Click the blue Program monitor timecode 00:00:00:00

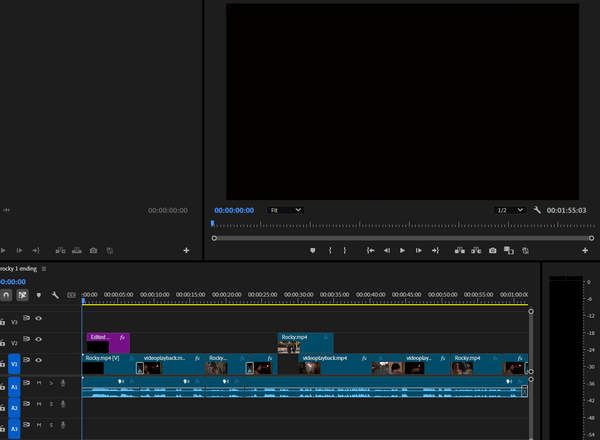234,210
